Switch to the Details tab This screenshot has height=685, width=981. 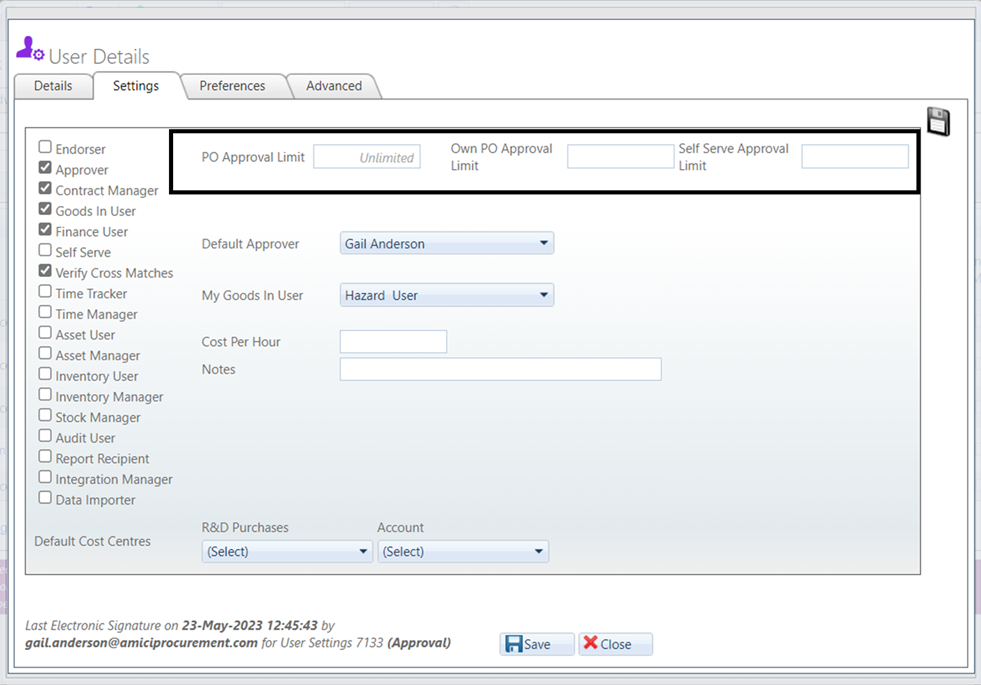[x=53, y=86]
